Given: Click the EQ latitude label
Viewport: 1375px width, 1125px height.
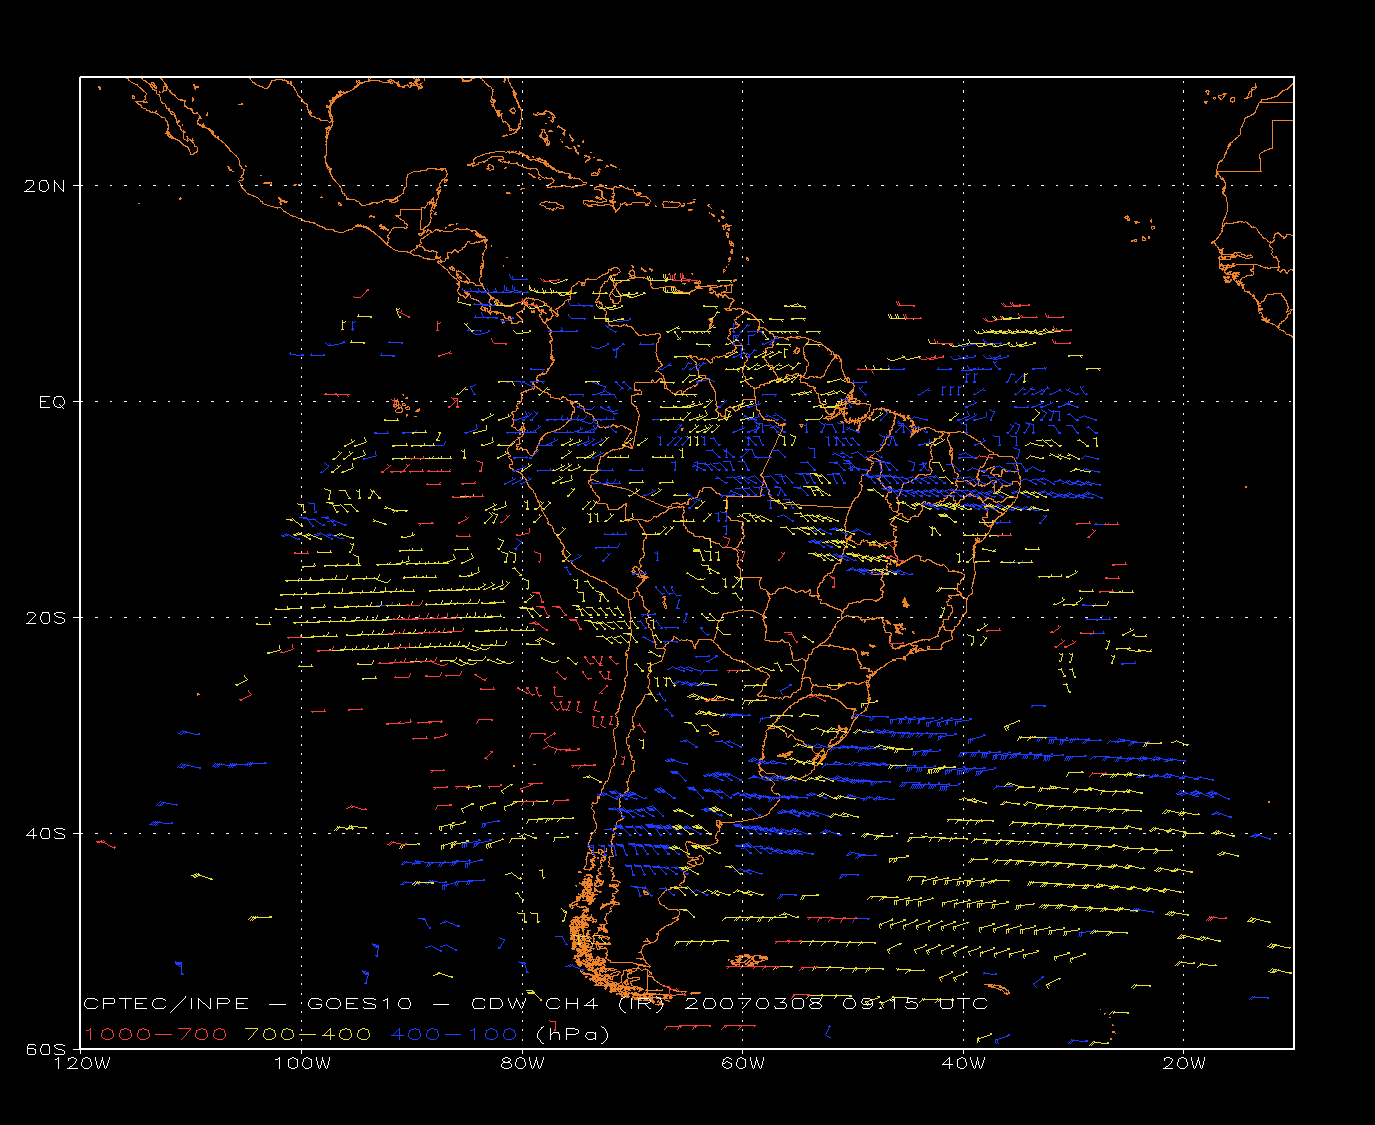Looking at the screenshot, I should pos(52,402).
